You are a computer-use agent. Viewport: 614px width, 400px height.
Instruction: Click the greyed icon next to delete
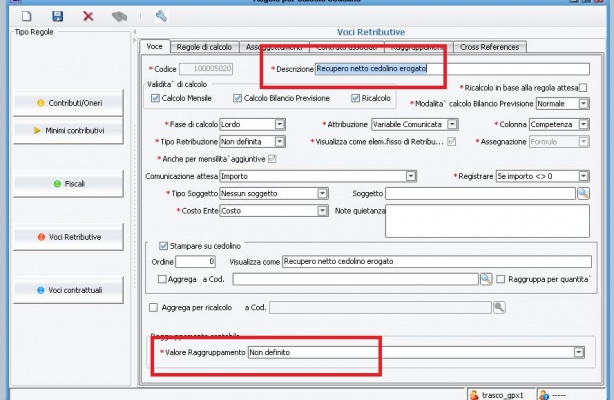[x=119, y=16]
